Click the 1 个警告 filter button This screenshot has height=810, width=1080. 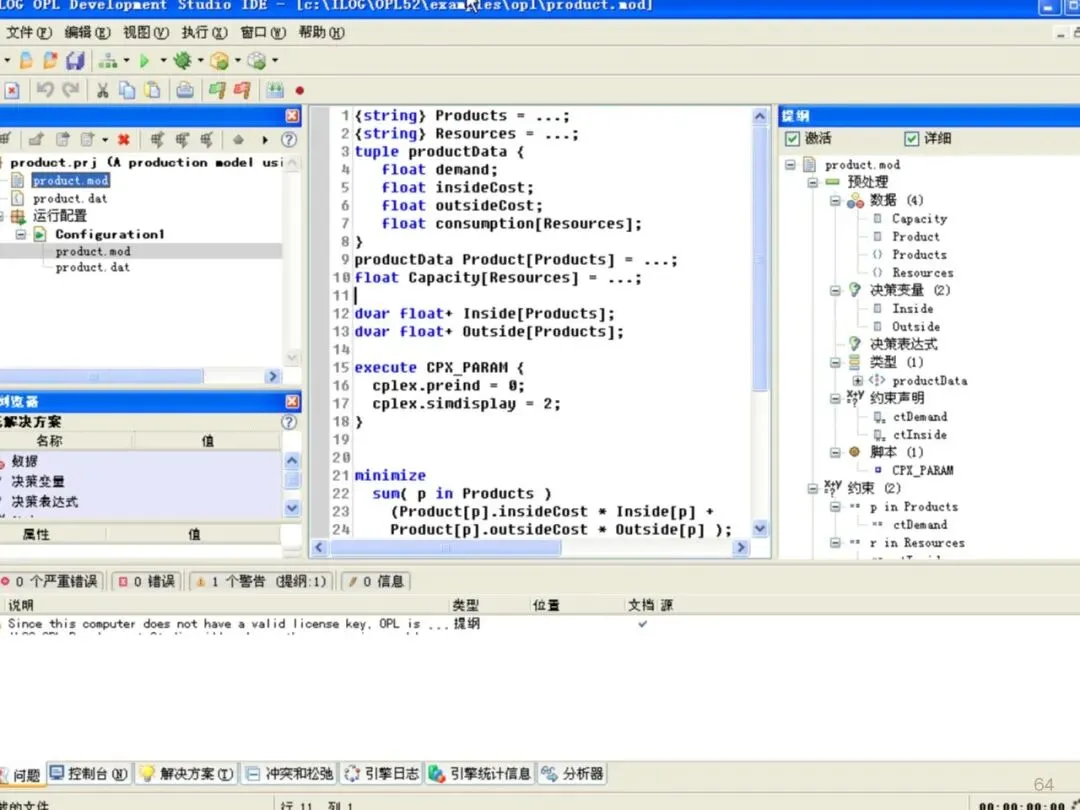click(x=261, y=581)
